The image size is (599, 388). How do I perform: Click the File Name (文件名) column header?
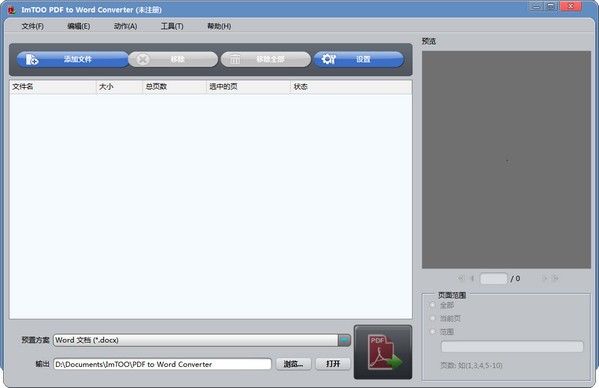click(53, 87)
